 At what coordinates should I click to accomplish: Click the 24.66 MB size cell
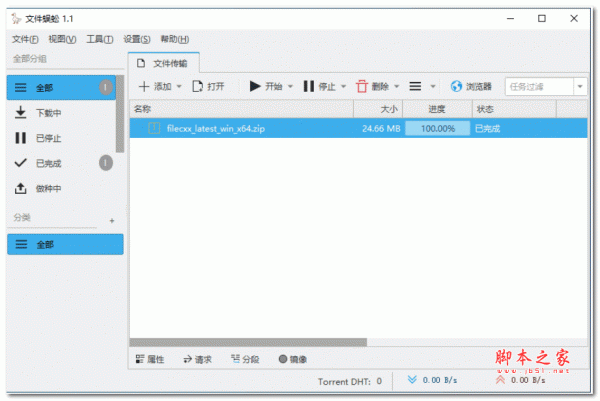tap(381, 129)
